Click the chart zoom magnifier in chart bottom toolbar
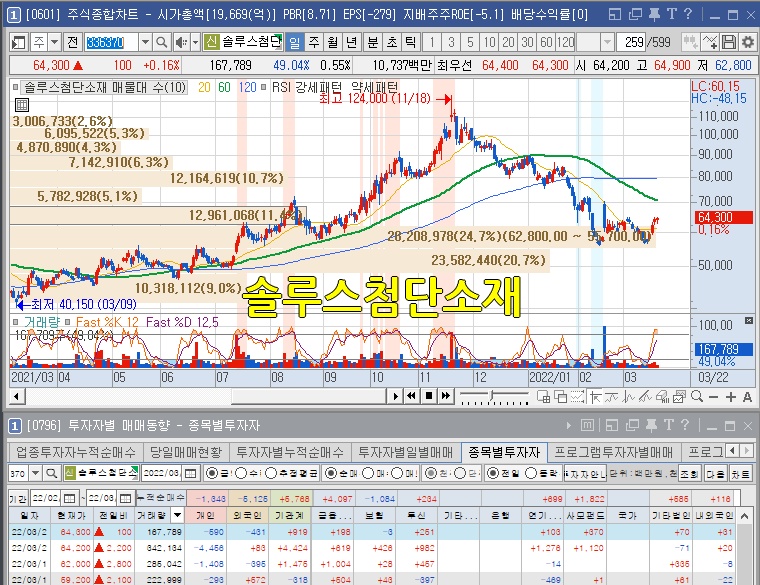Screen dimensions: 760x585 coord(697,396)
